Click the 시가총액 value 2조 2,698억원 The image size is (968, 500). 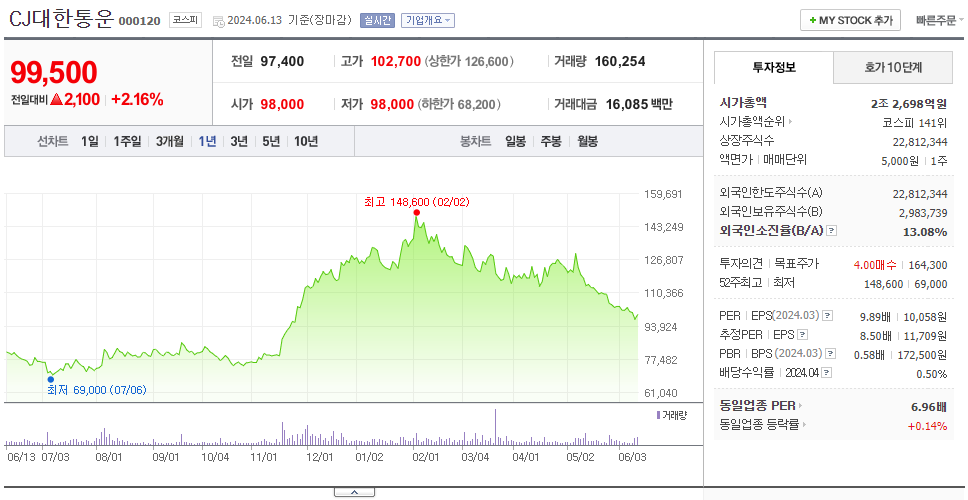909,104
